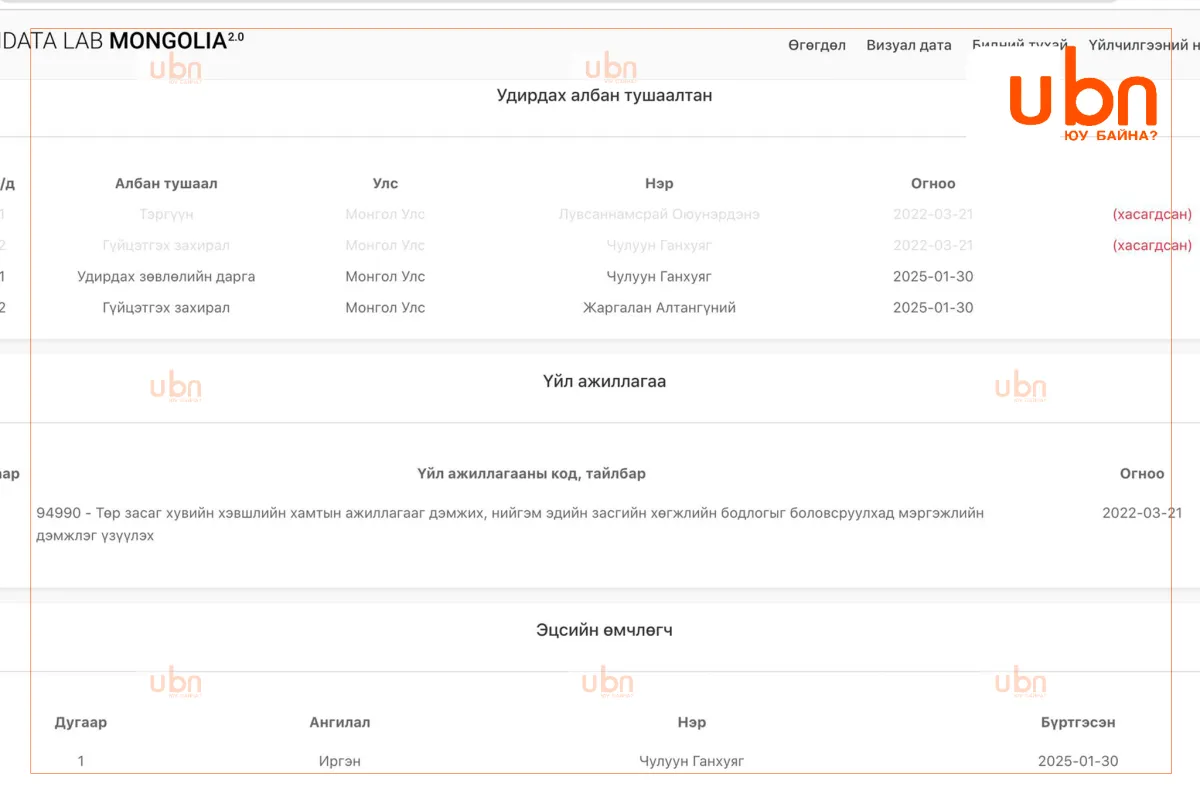Select the Жаргалан Алтангүний name cell

(x=659, y=307)
